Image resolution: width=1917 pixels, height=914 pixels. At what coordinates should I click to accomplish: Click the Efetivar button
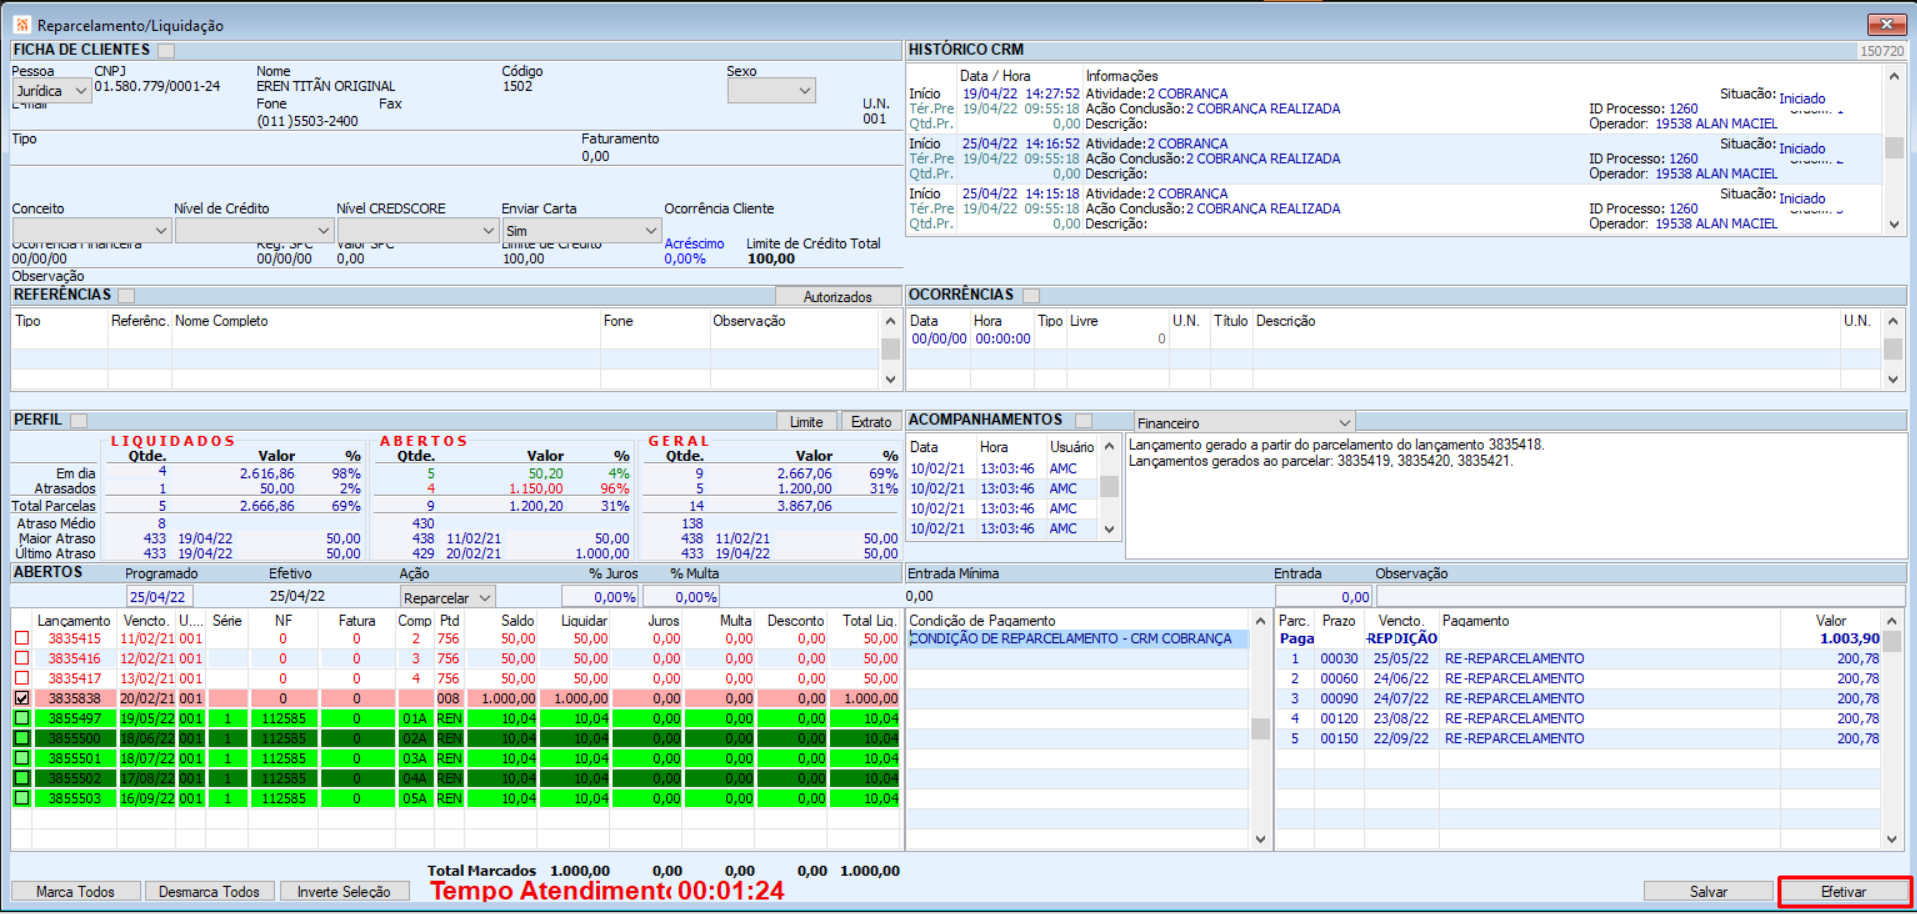coord(1843,891)
